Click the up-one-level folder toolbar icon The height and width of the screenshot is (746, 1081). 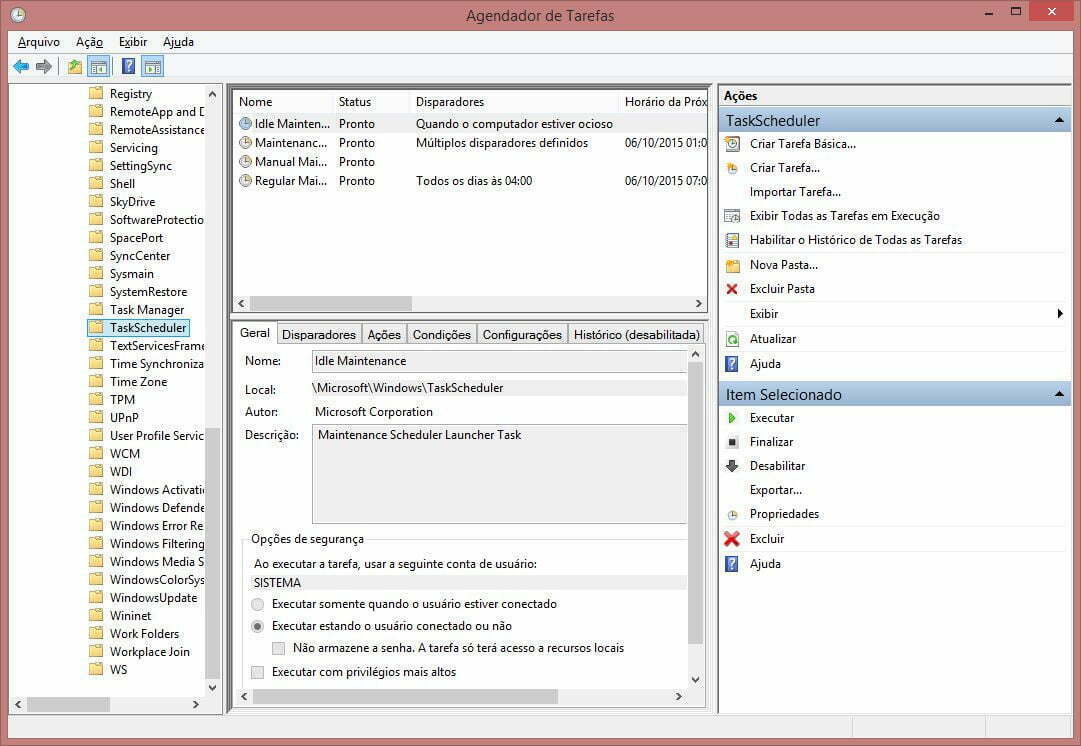(74, 67)
